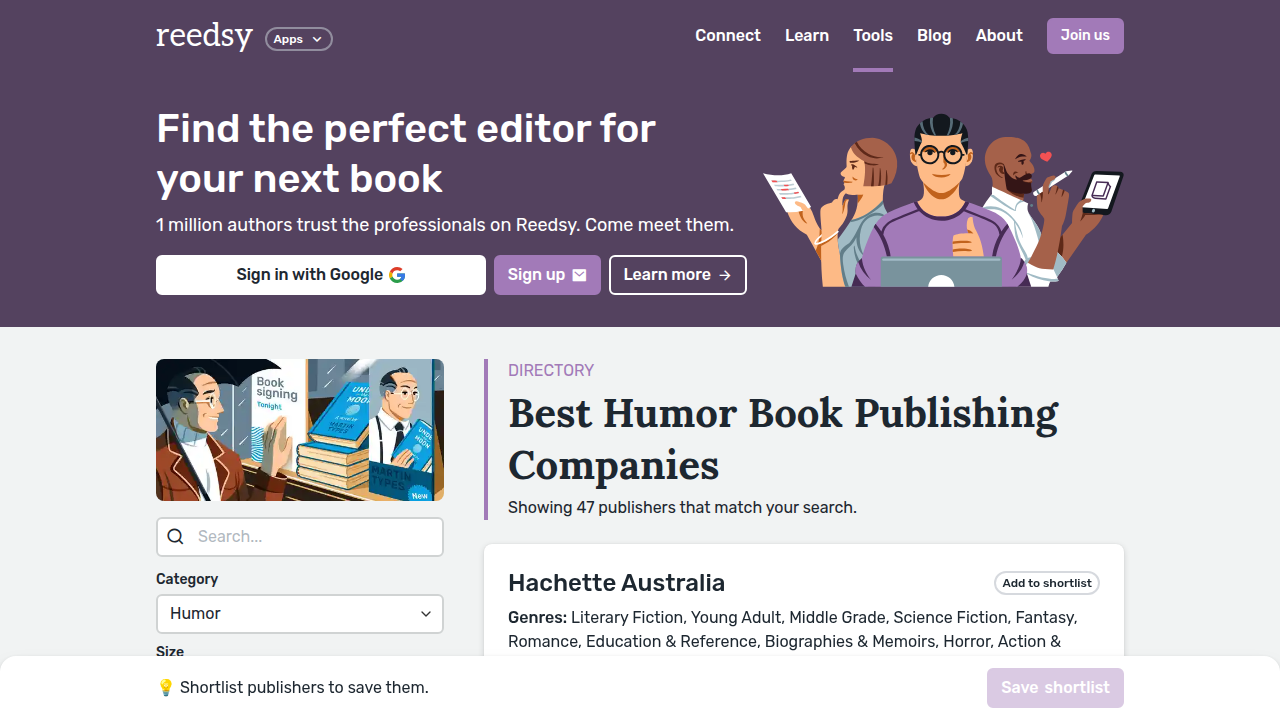
Task: Click the book signing illustration
Action: tap(300, 430)
